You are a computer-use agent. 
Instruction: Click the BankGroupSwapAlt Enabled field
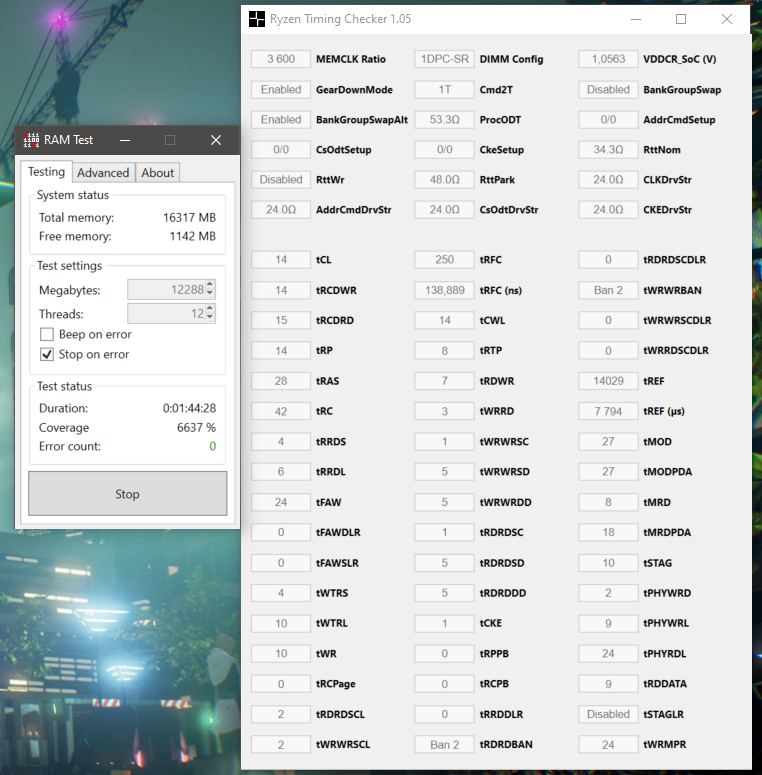[x=281, y=120]
